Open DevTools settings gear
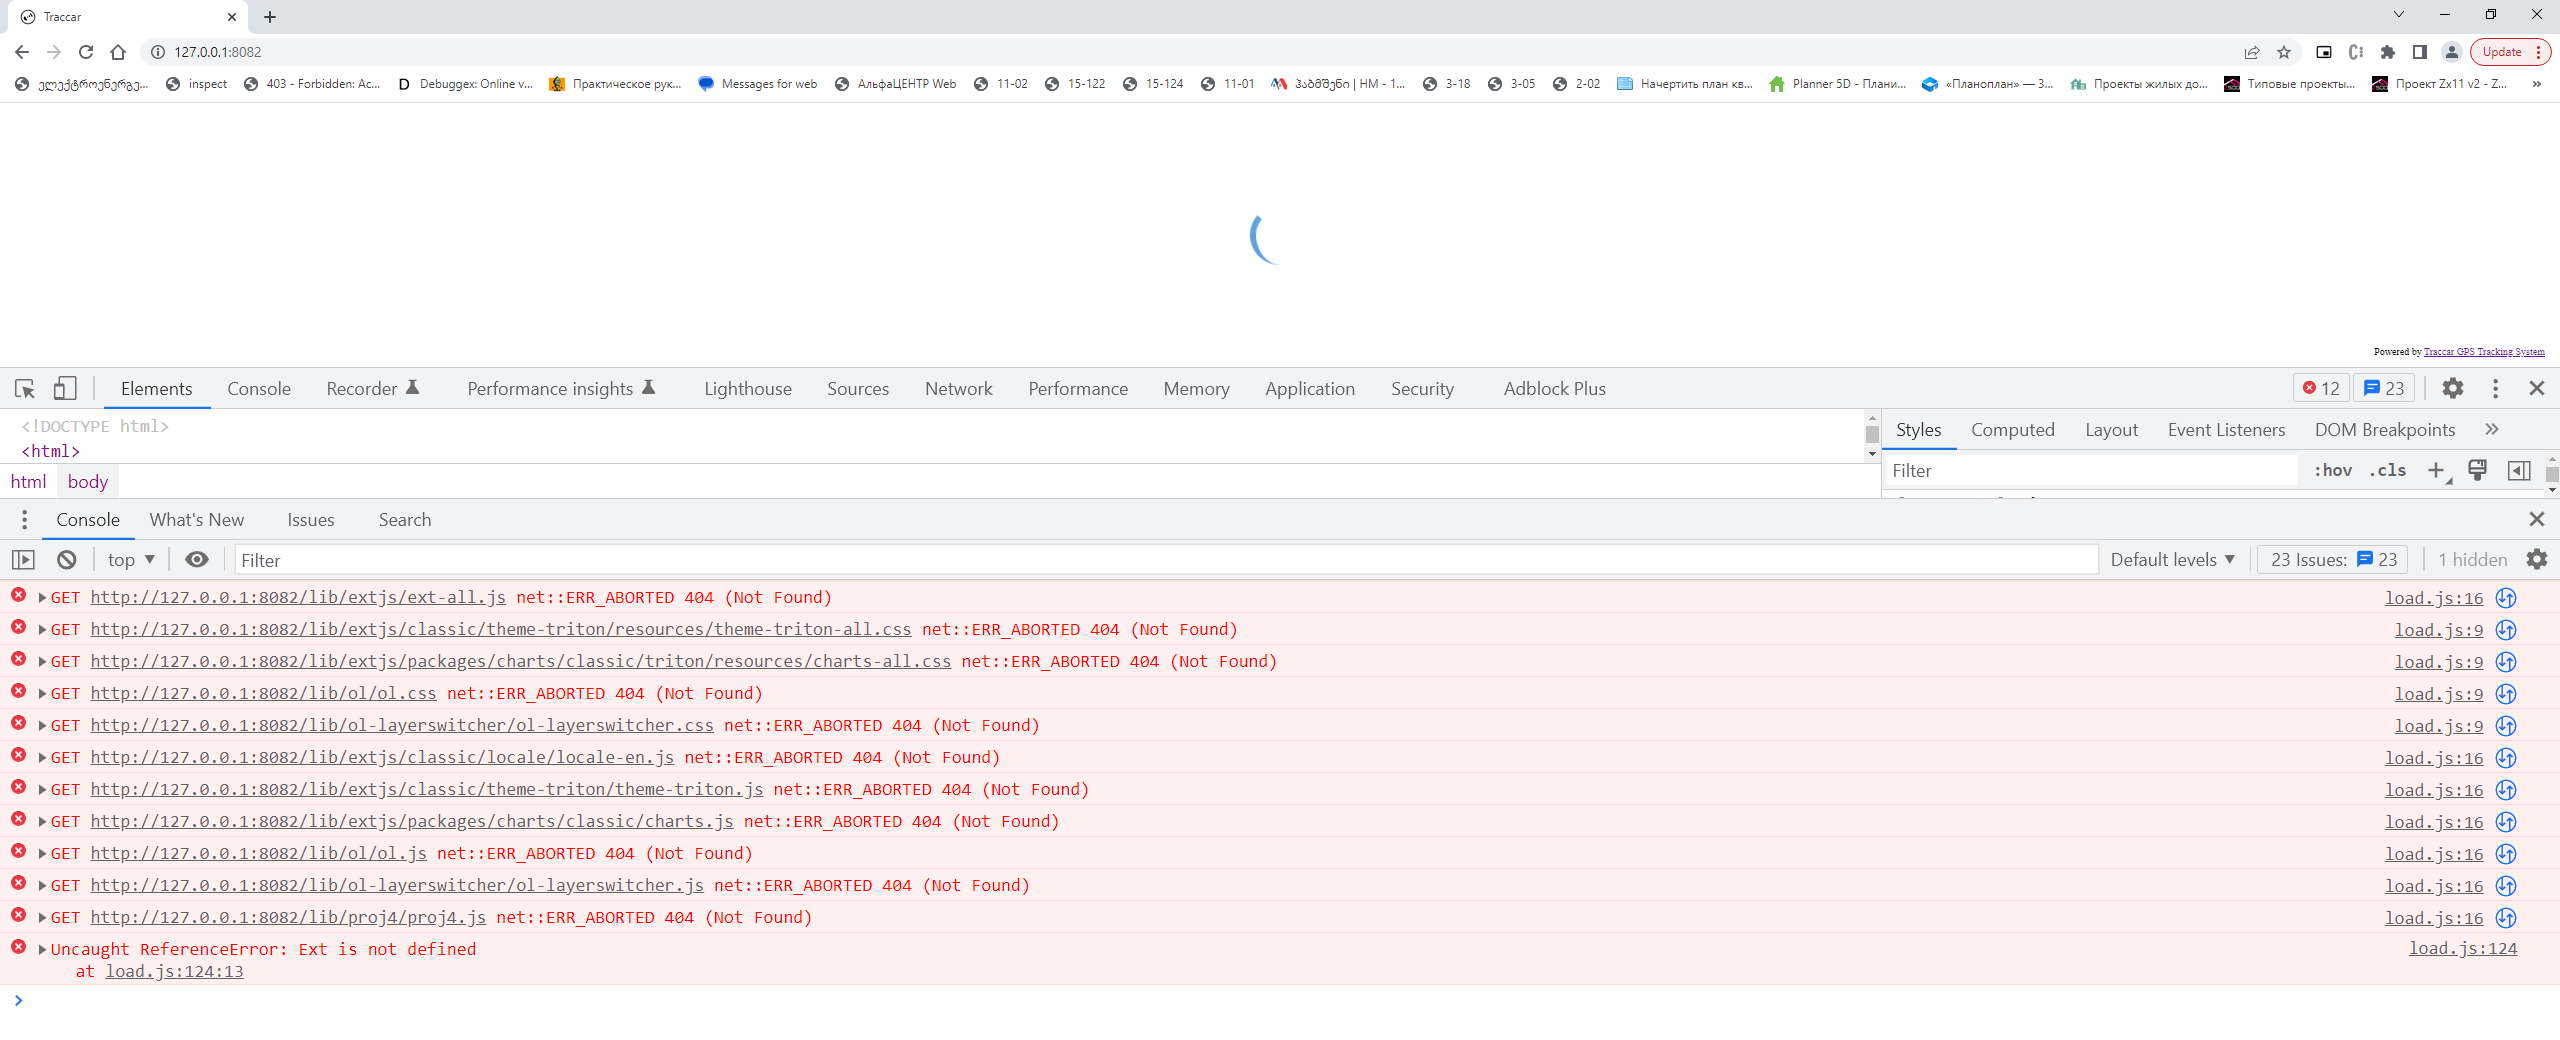Screen dimensions: 2560x1040 pyautogui.click(x=2452, y=388)
